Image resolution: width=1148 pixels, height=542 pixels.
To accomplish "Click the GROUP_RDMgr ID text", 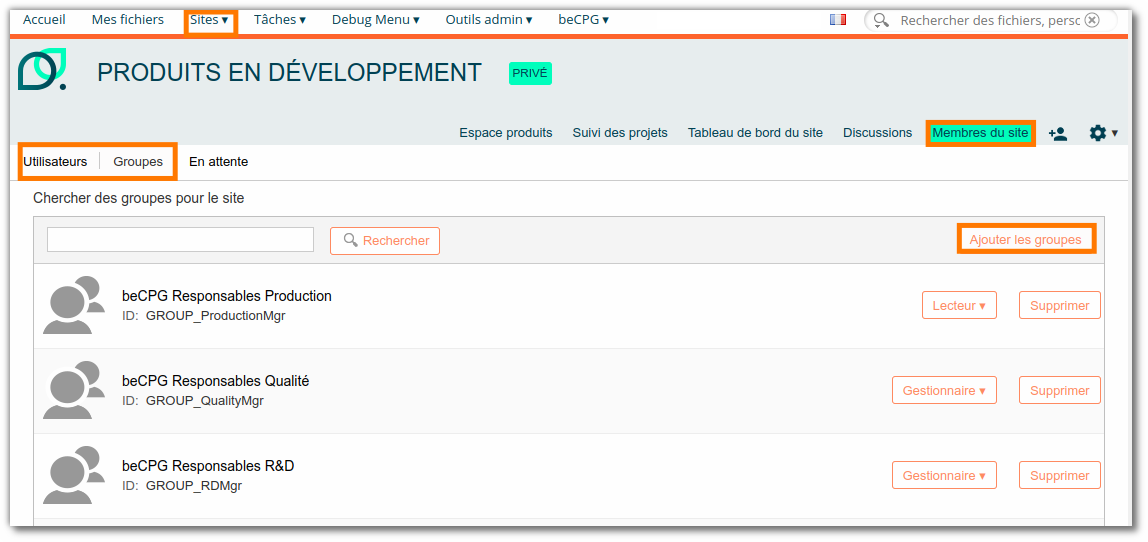I will click(193, 486).
